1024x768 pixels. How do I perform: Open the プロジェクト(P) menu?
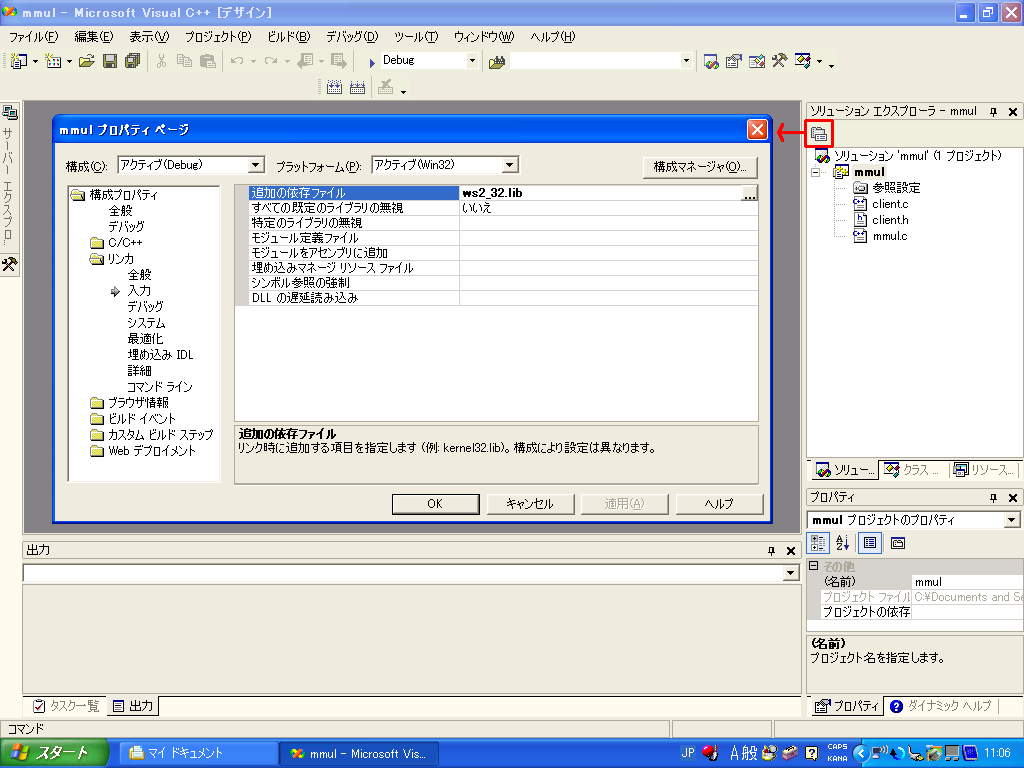217,37
